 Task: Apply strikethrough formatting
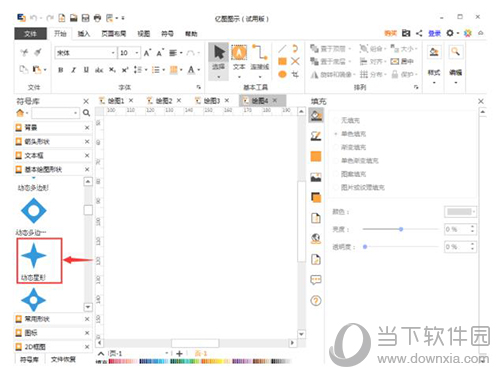pos(99,70)
